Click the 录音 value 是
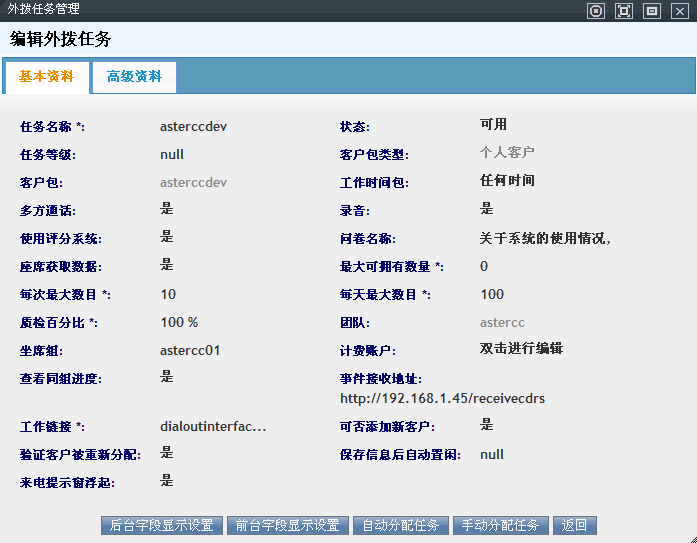 [x=487, y=209]
